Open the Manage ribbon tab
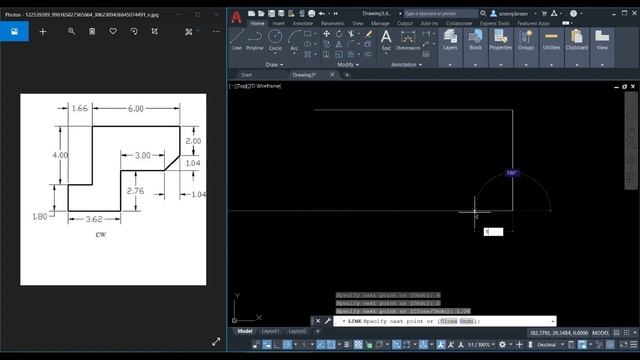Viewport: 640px width, 360px height. [x=380, y=24]
